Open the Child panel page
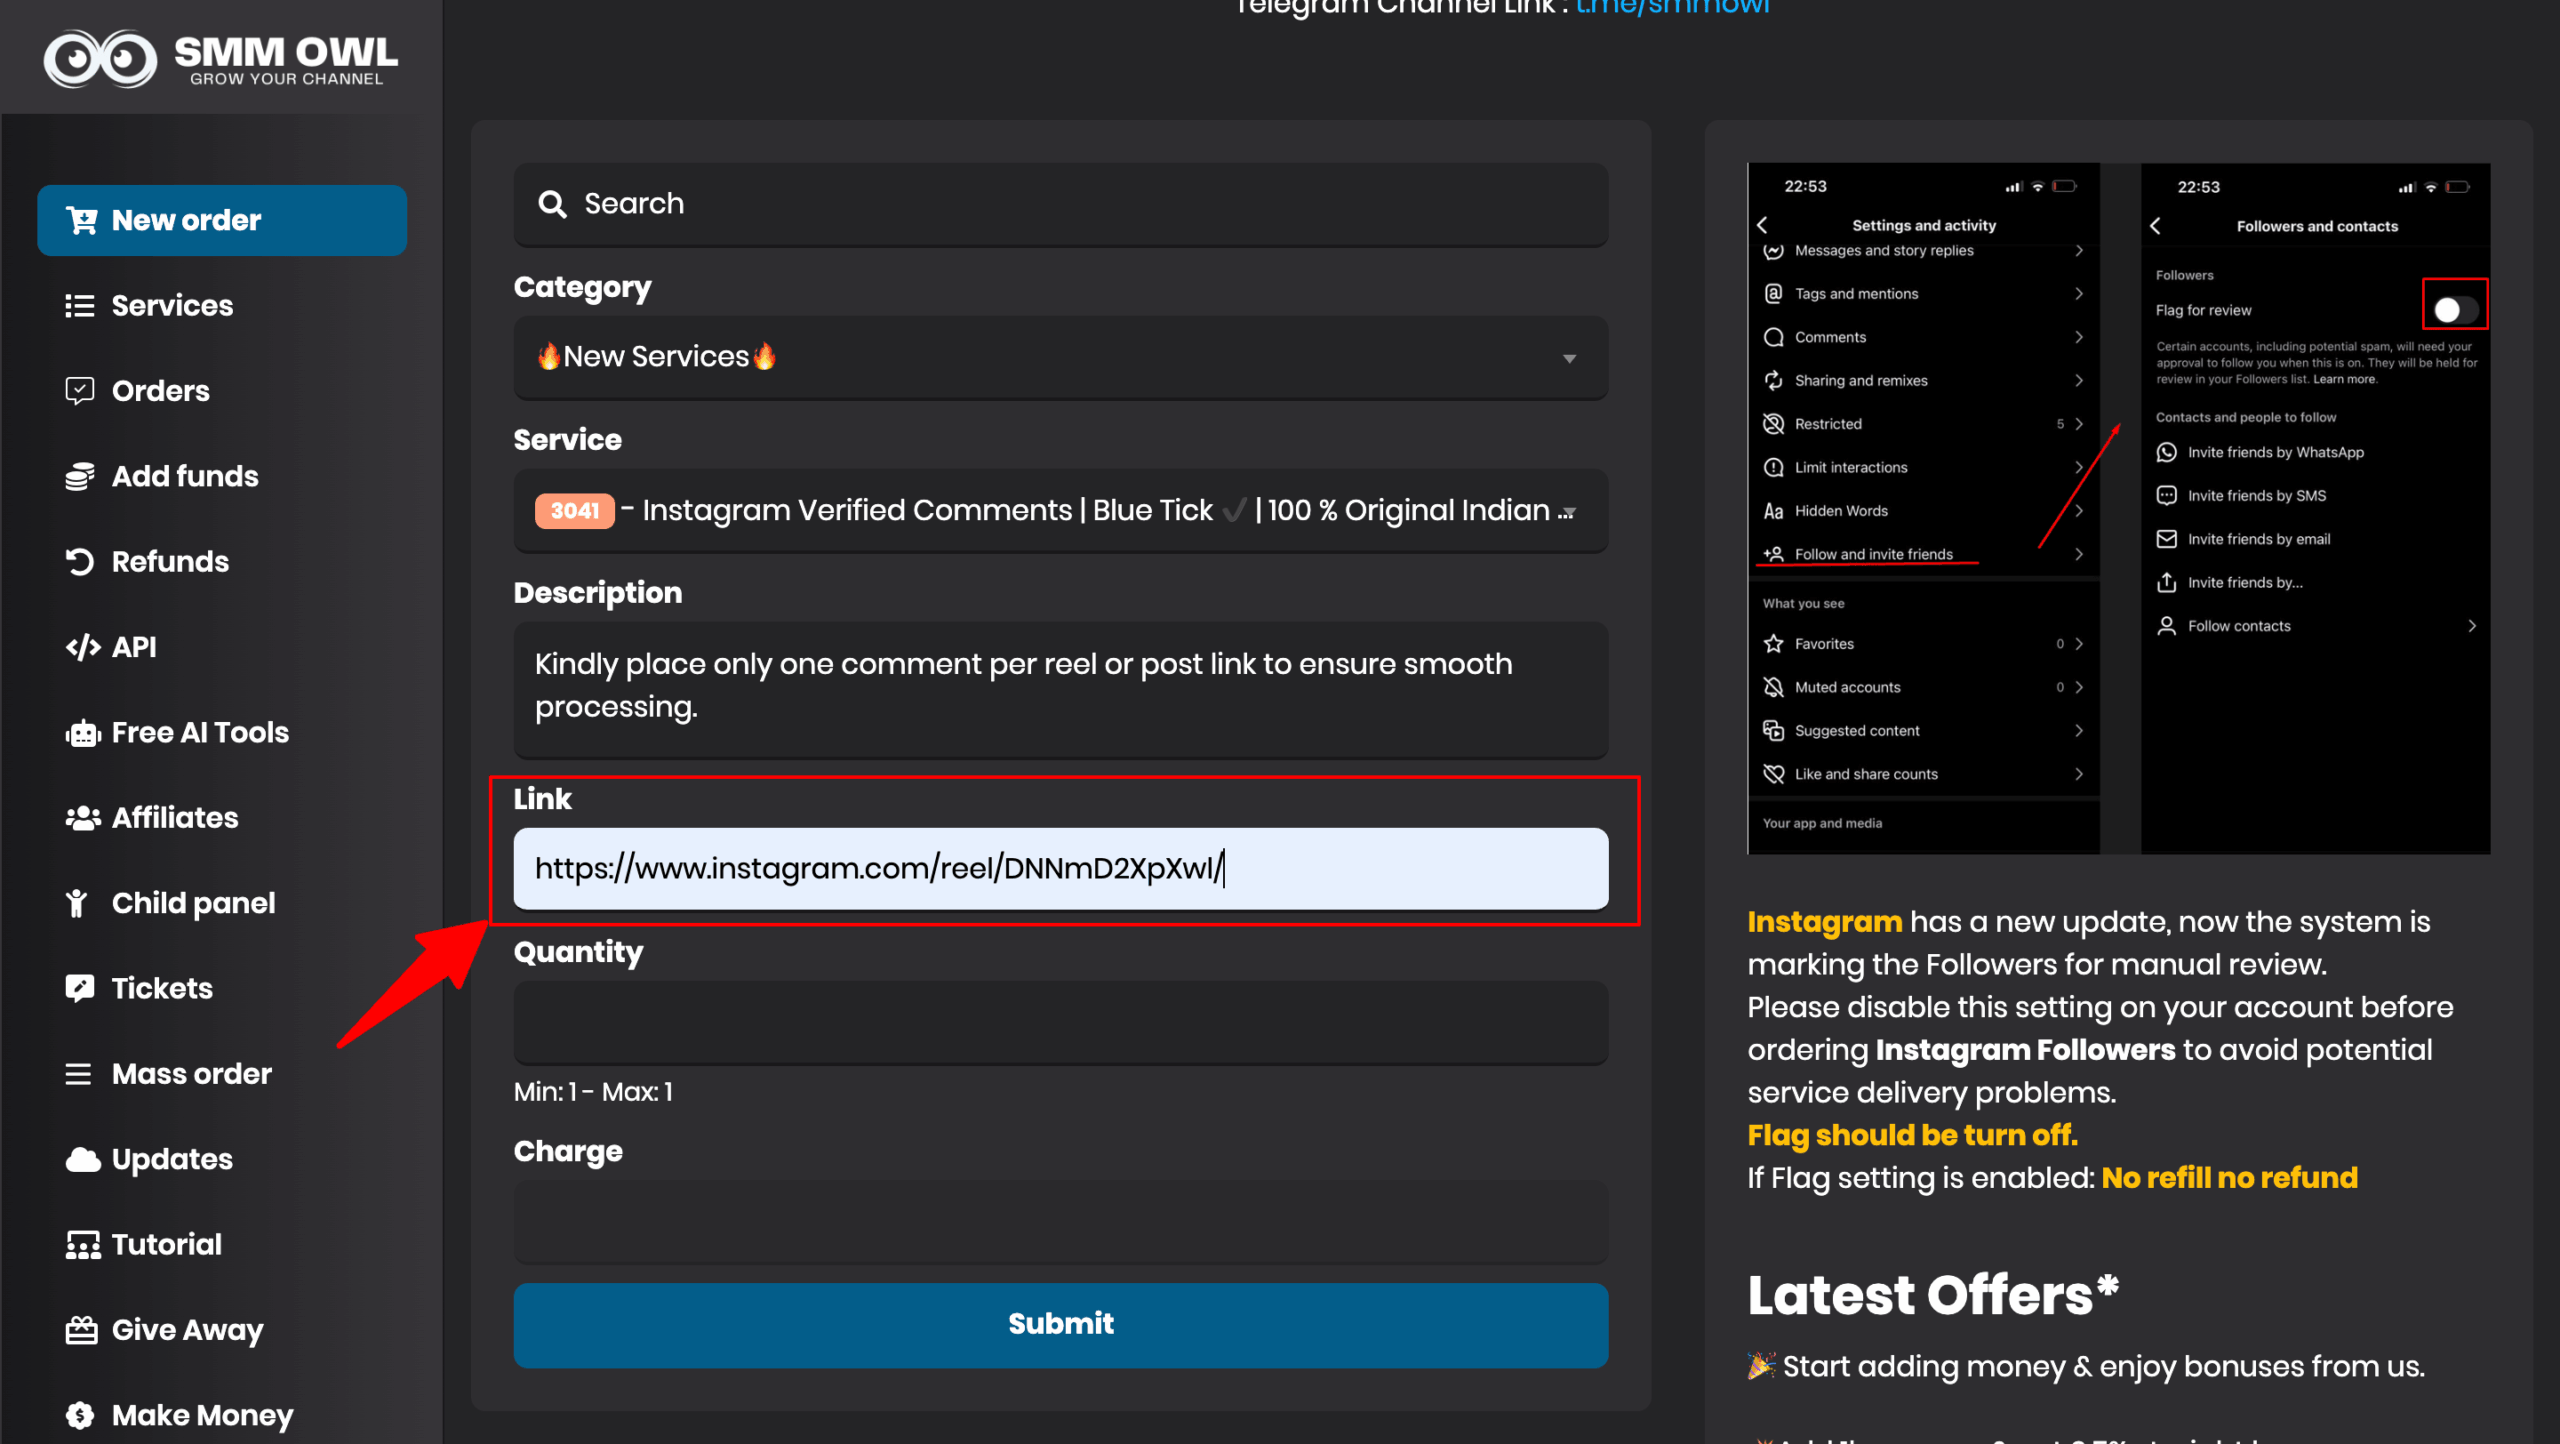This screenshot has width=2560, height=1444. pos(193,904)
